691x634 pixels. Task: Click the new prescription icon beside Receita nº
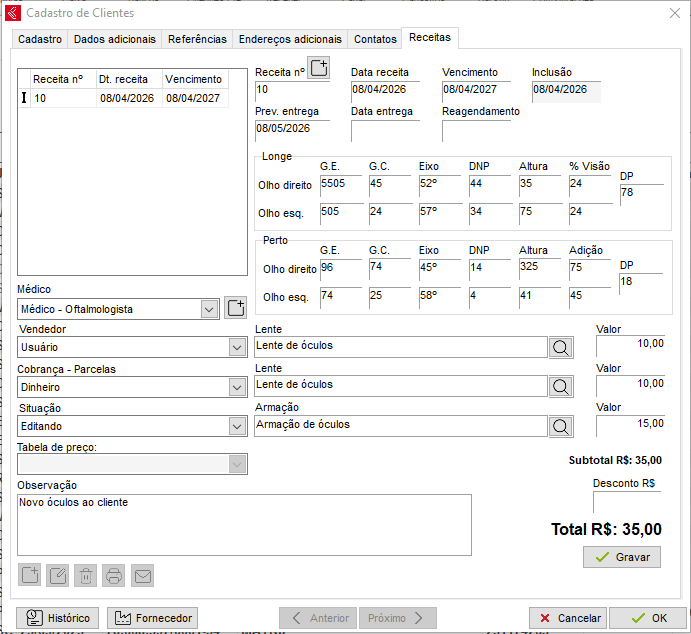318,68
